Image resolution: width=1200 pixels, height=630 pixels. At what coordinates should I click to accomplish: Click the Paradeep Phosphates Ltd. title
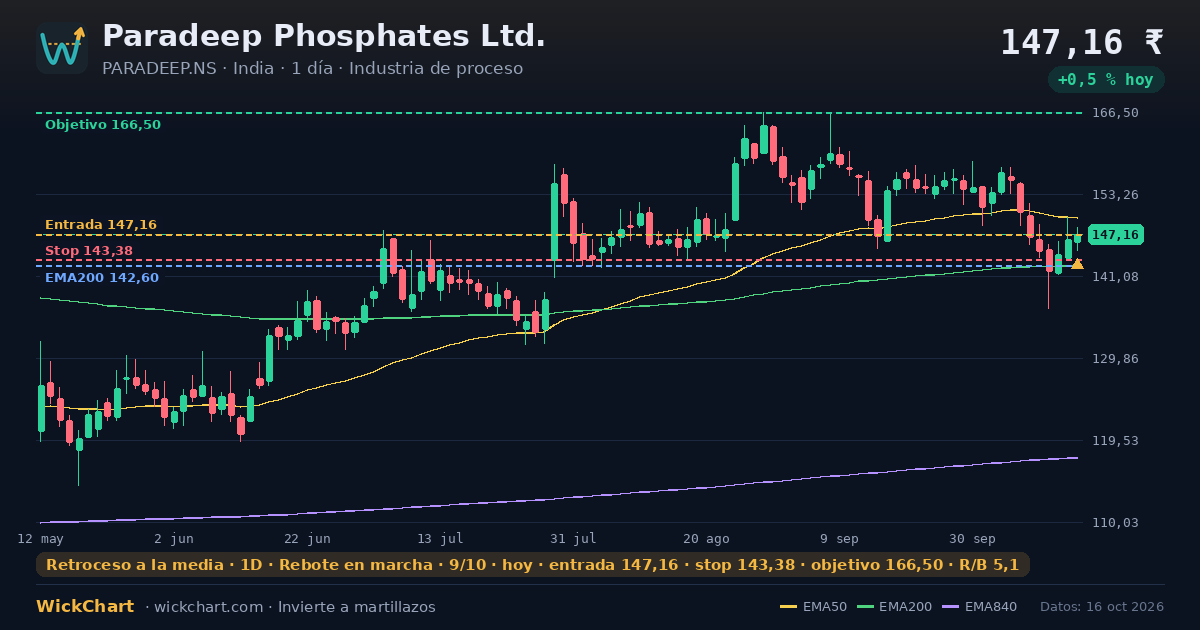[324, 36]
